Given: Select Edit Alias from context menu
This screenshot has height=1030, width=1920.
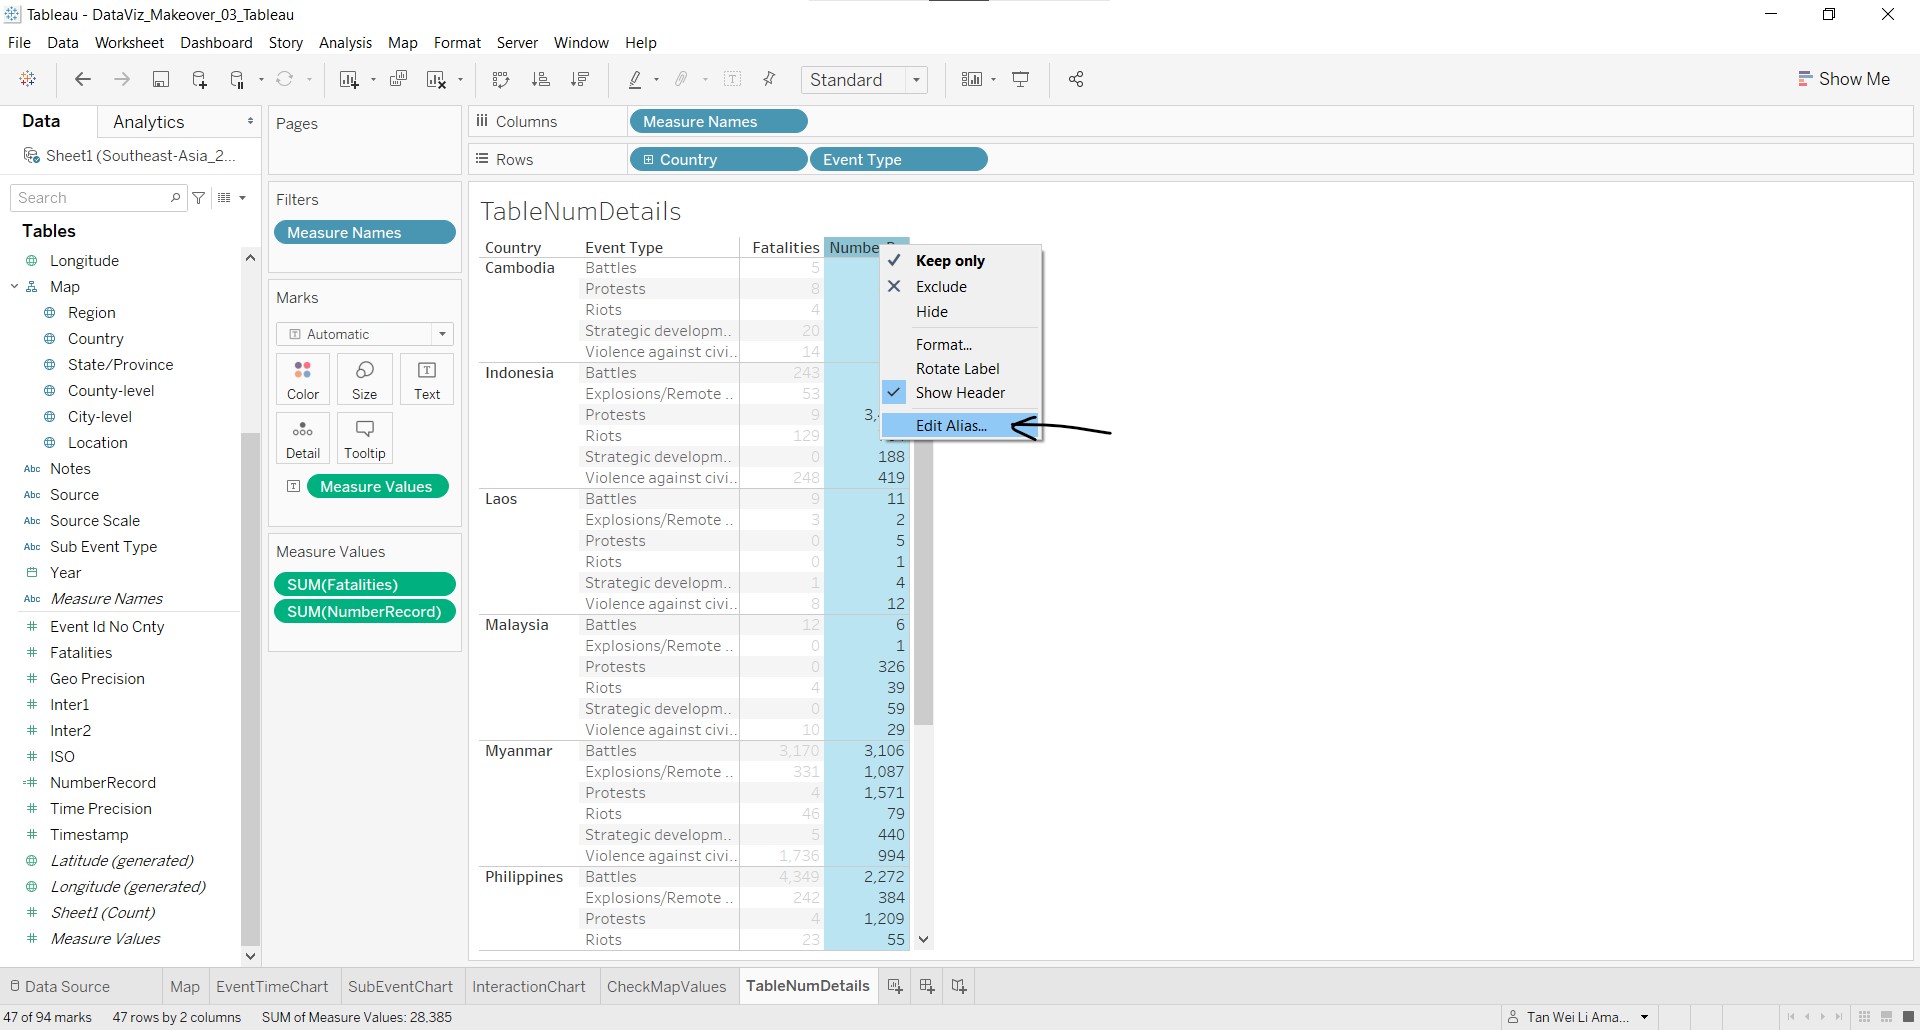Looking at the screenshot, I should [951, 426].
